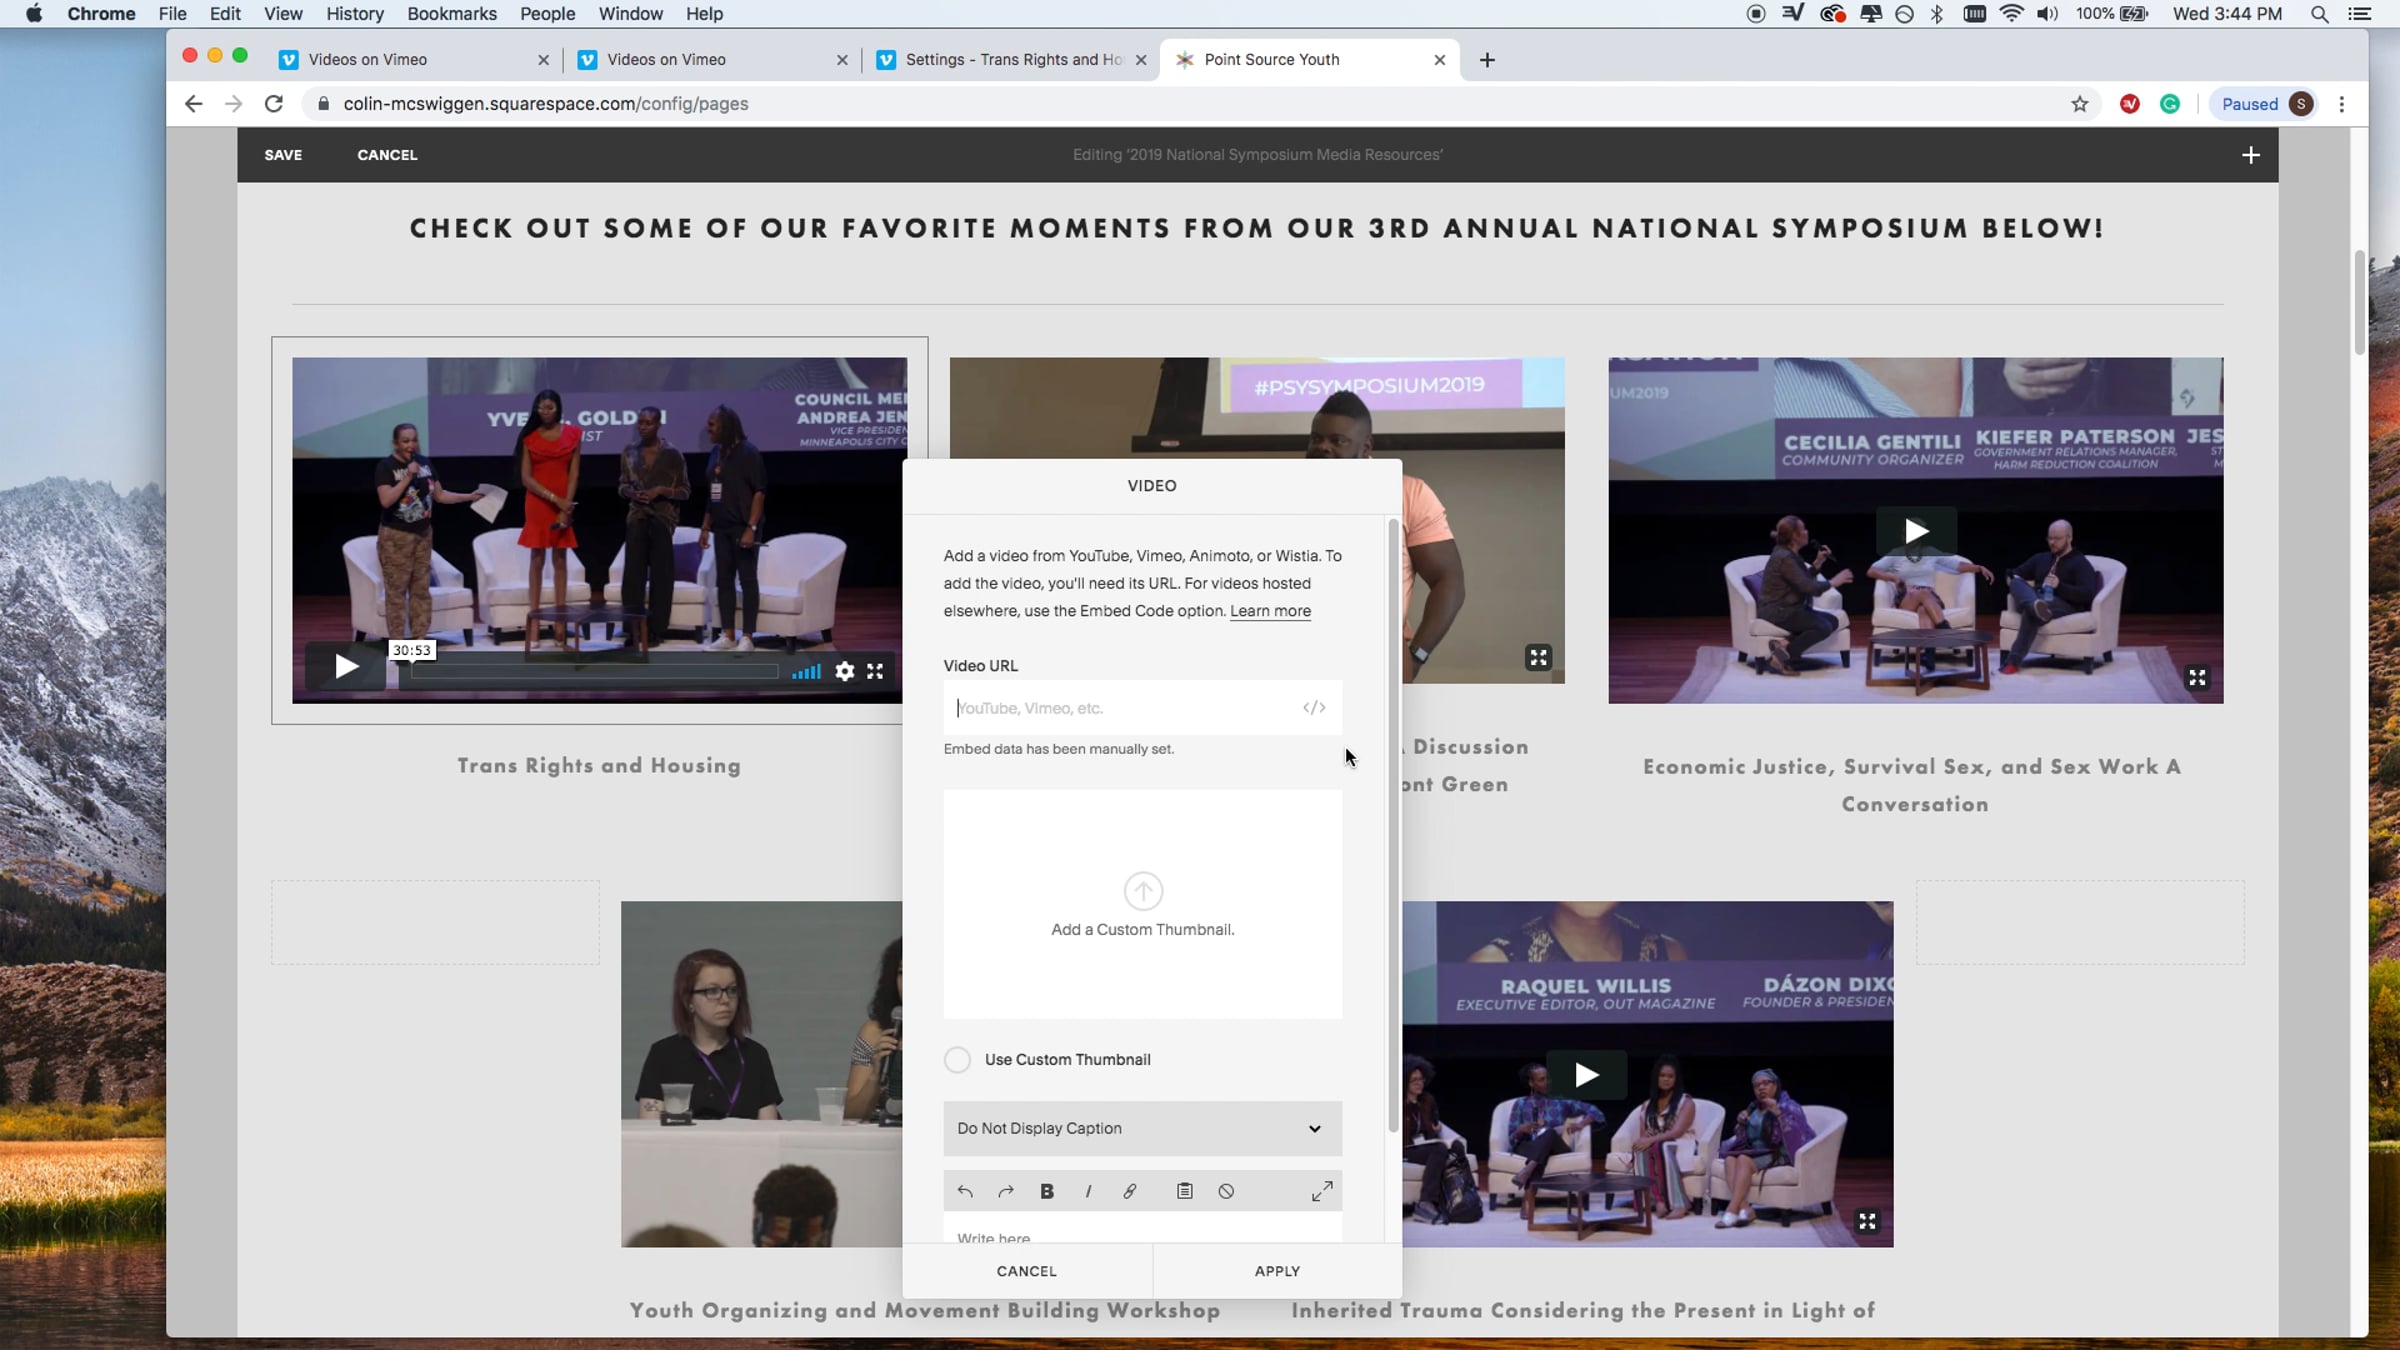Click the undo arrow in caption toolbar
2400x1350 pixels.
tap(965, 1191)
